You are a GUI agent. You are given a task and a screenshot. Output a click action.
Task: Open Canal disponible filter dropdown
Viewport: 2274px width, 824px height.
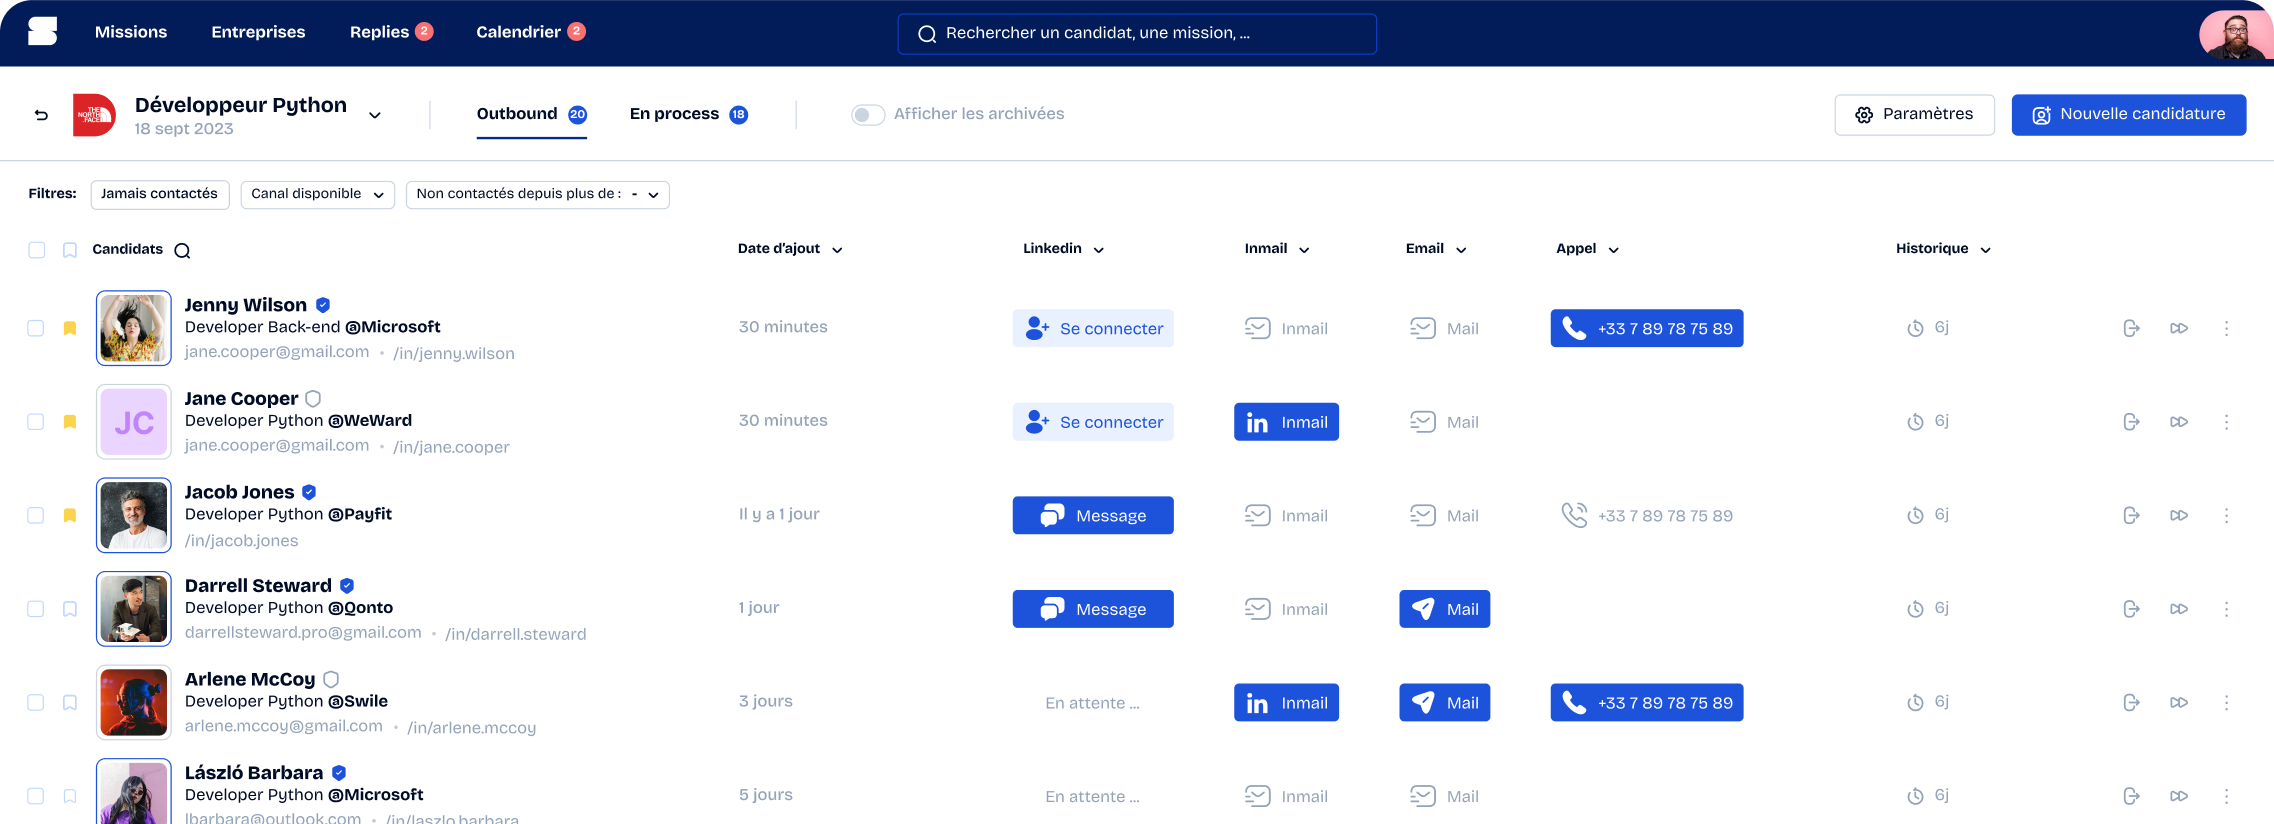318,194
